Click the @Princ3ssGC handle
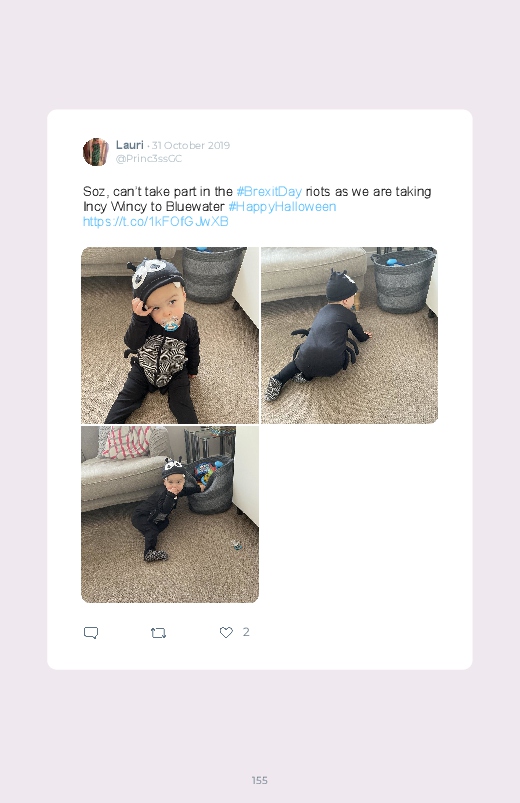Image resolution: width=520 pixels, height=803 pixels. 149,158
